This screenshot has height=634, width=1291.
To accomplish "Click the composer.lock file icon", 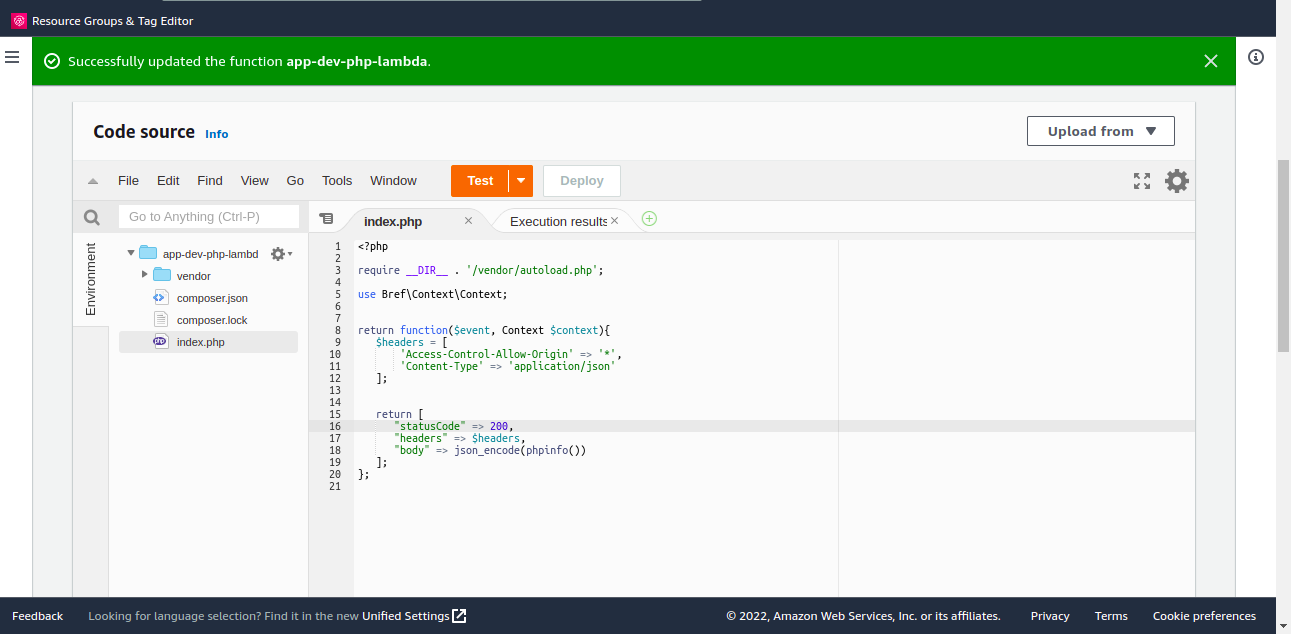I will tap(160, 320).
